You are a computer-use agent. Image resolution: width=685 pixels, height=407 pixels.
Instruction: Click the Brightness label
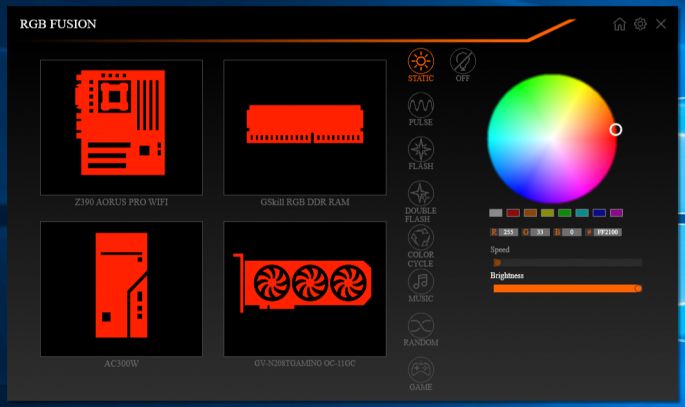507,276
